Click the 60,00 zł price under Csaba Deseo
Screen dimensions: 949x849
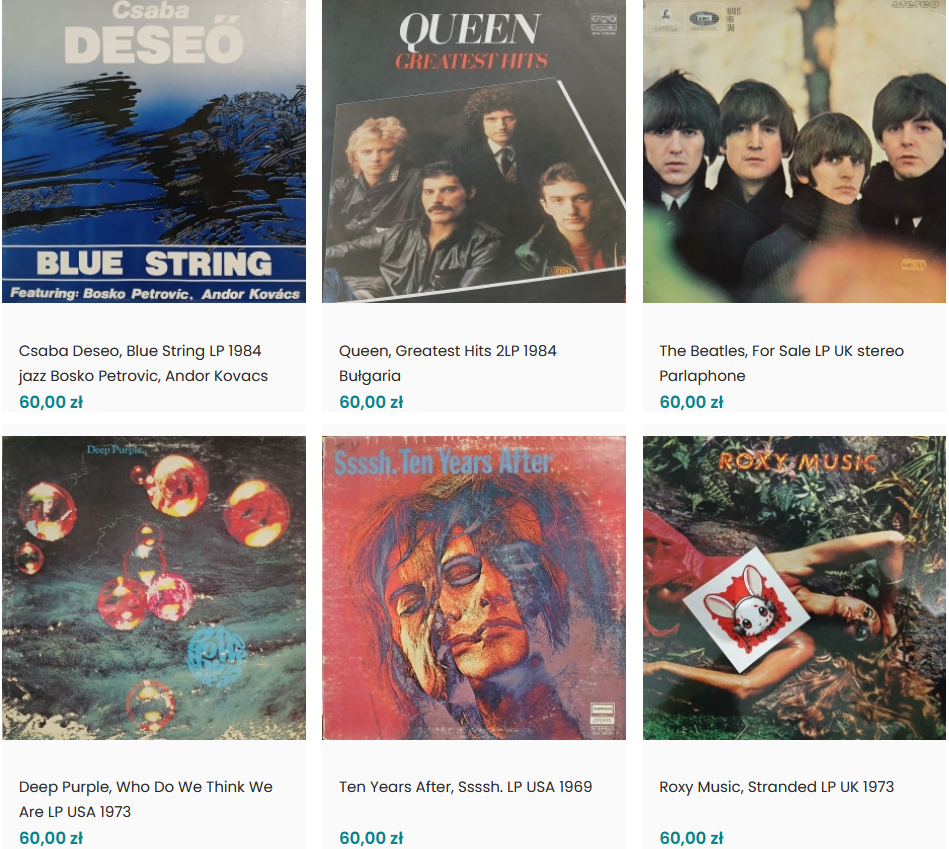[51, 402]
